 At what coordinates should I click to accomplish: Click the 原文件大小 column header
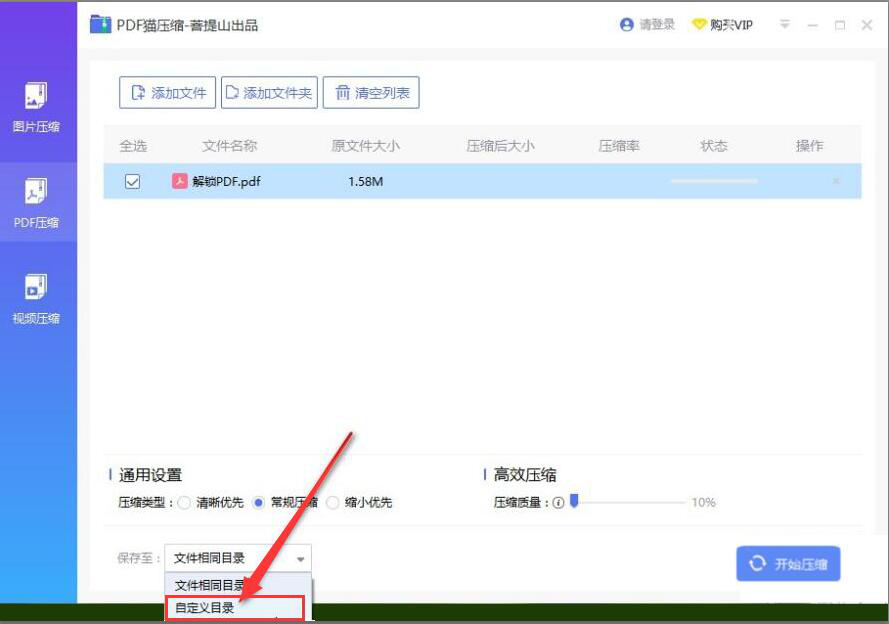pyautogui.click(x=366, y=146)
